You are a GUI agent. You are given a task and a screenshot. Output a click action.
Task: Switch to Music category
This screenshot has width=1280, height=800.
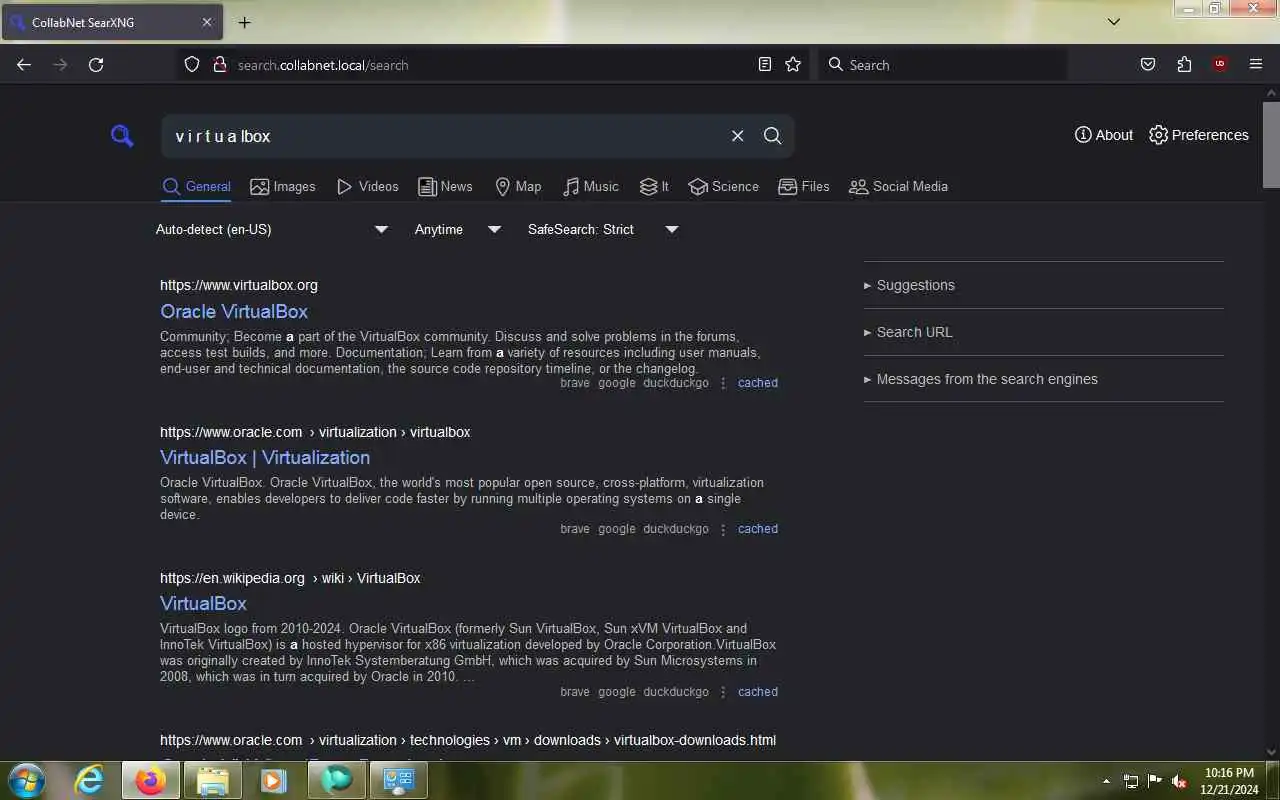[x=591, y=187]
